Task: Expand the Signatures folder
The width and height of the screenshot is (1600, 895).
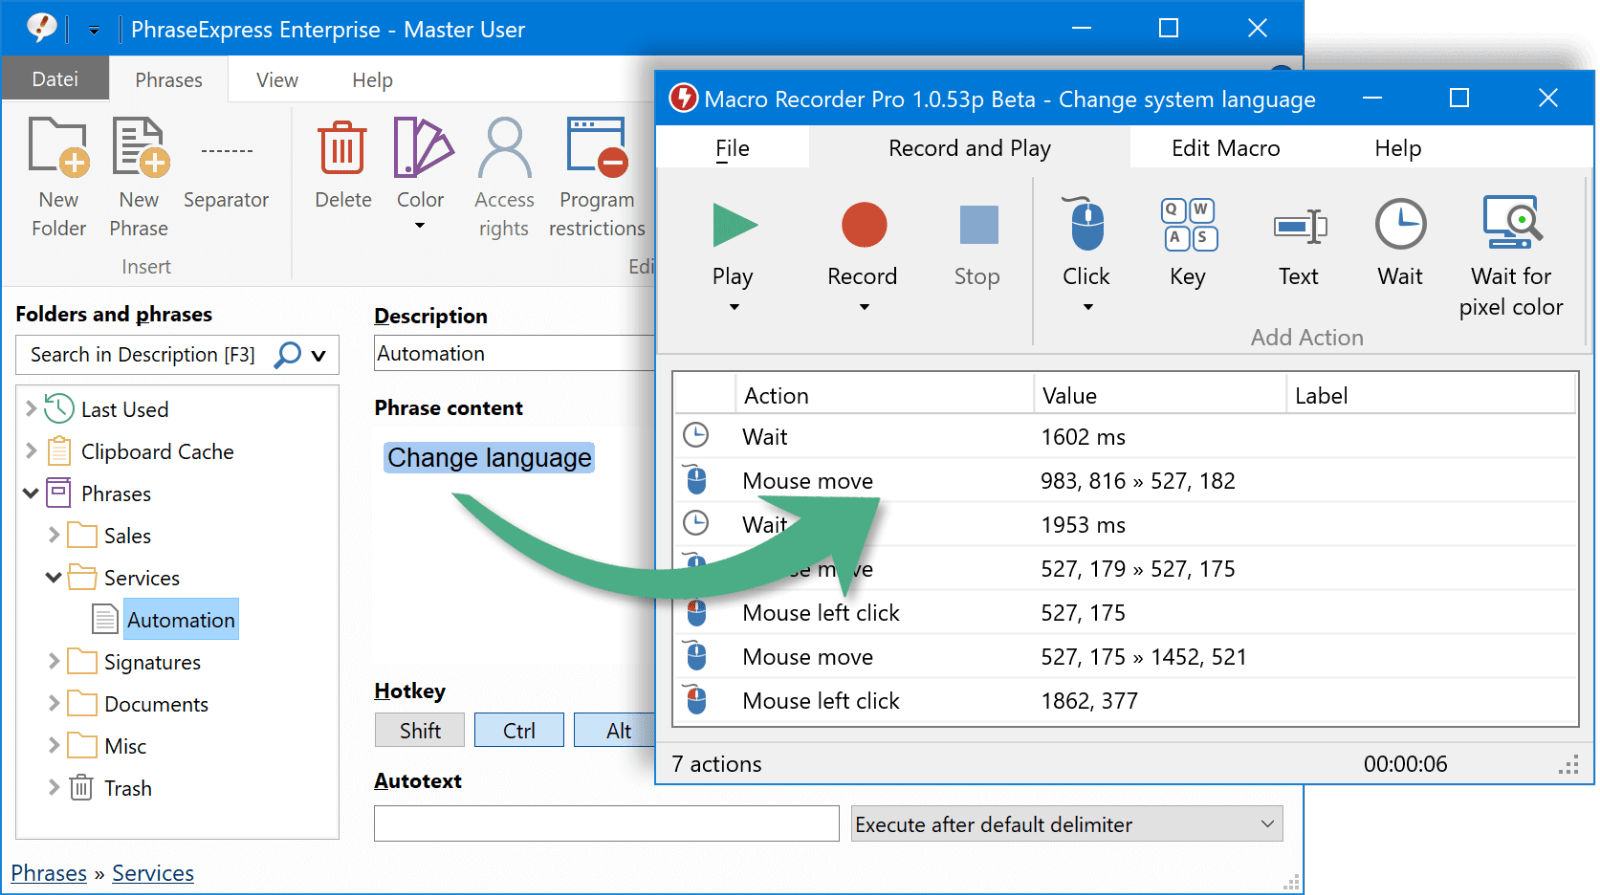Action: (54, 661)
